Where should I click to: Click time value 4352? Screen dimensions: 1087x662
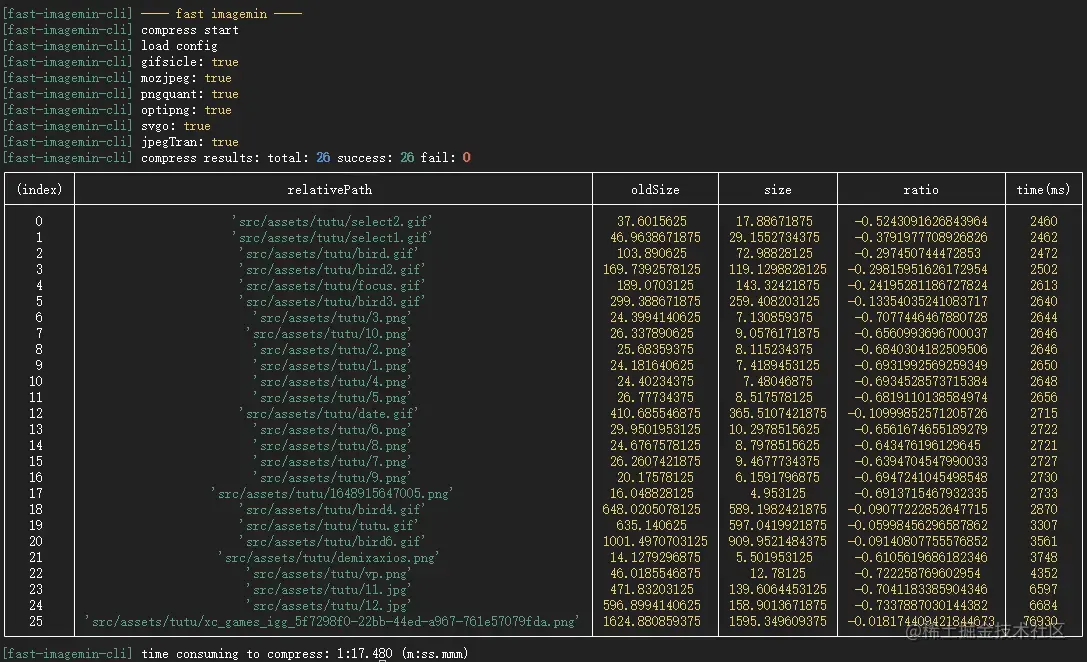click(1043, 573)
